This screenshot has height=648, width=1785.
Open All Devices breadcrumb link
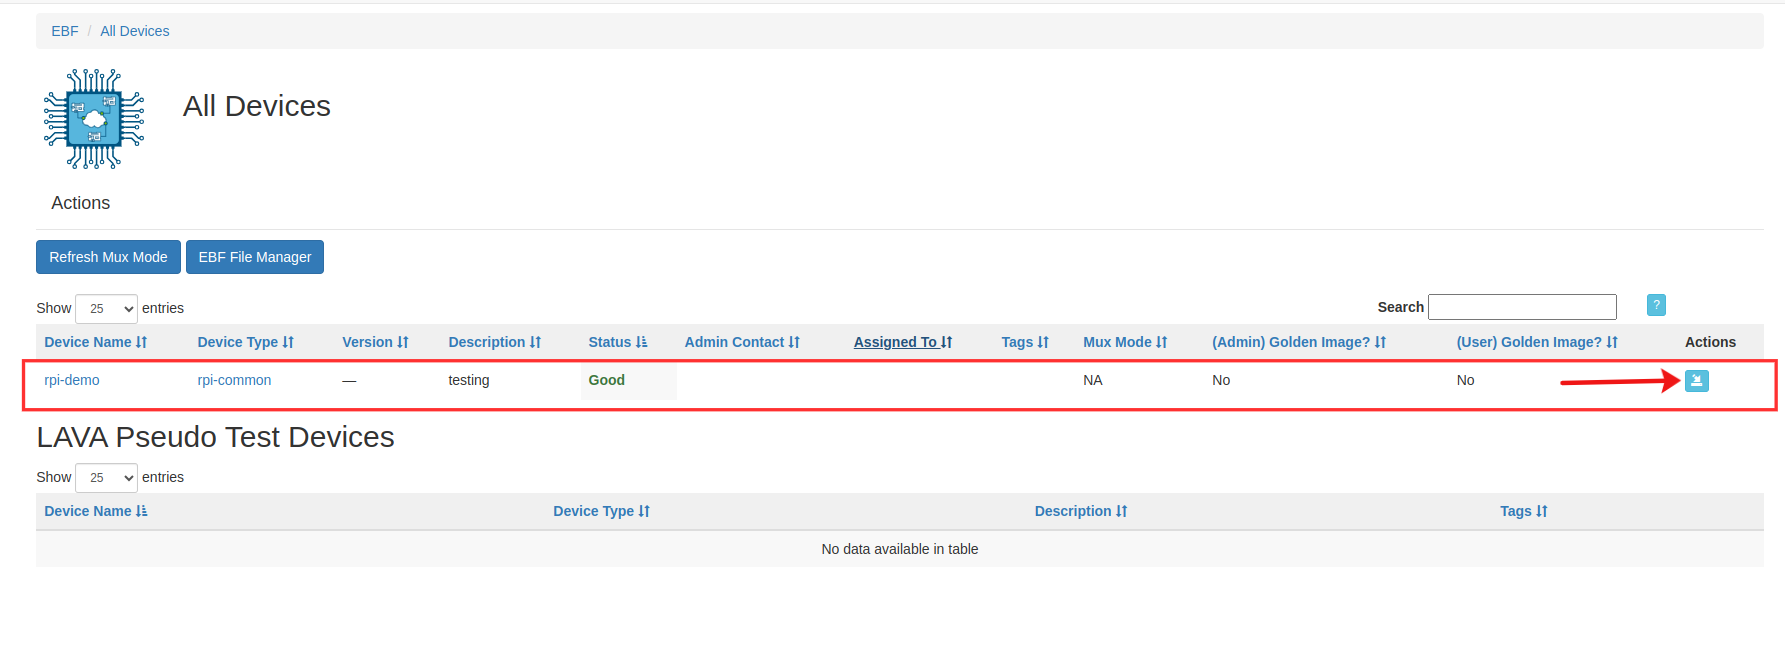[135, 31]
